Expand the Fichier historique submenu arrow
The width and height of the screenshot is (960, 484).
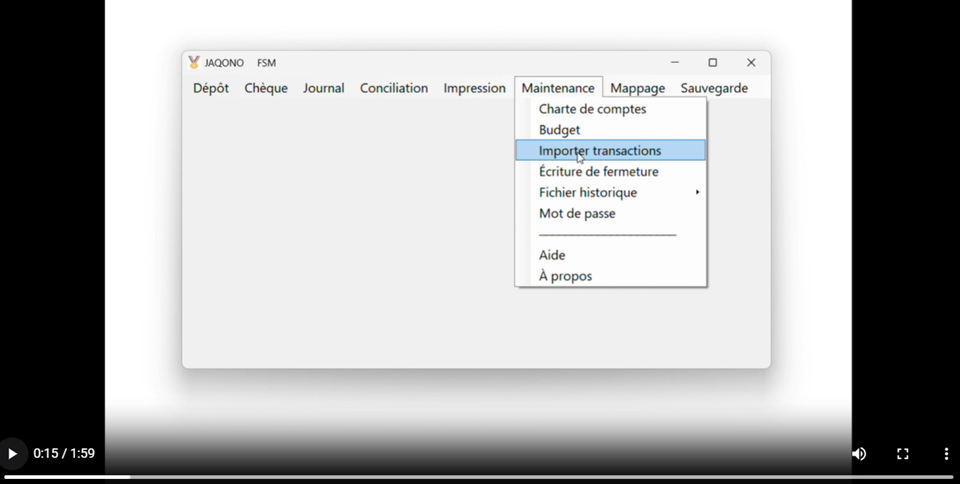tap(697, 193)
